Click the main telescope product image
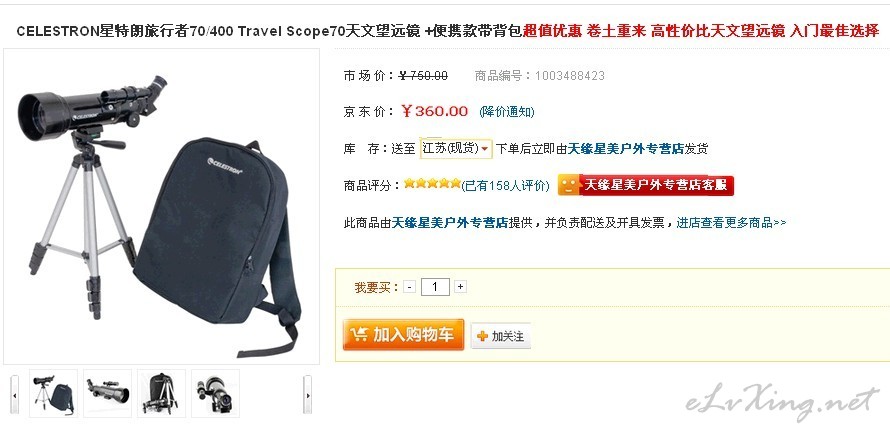This screenshot has height=435, width=890. click(161, 207)
